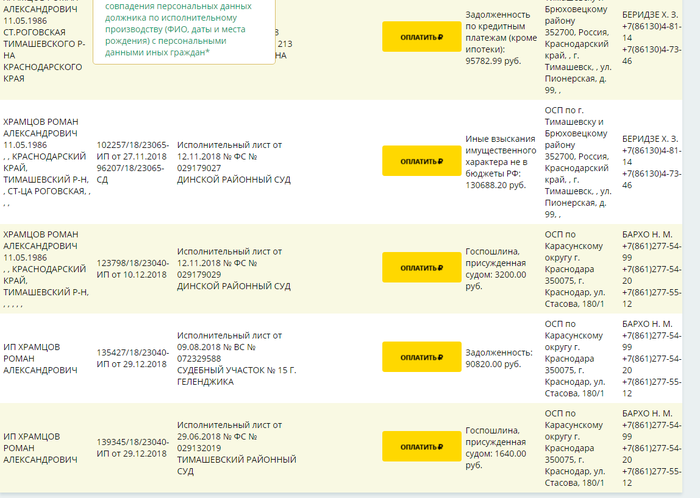Click ИП ХРАМЦОВ РОМАН in the 139345/18/23040-ИП row
Viewport: 700px width, 498px height.
40,448
